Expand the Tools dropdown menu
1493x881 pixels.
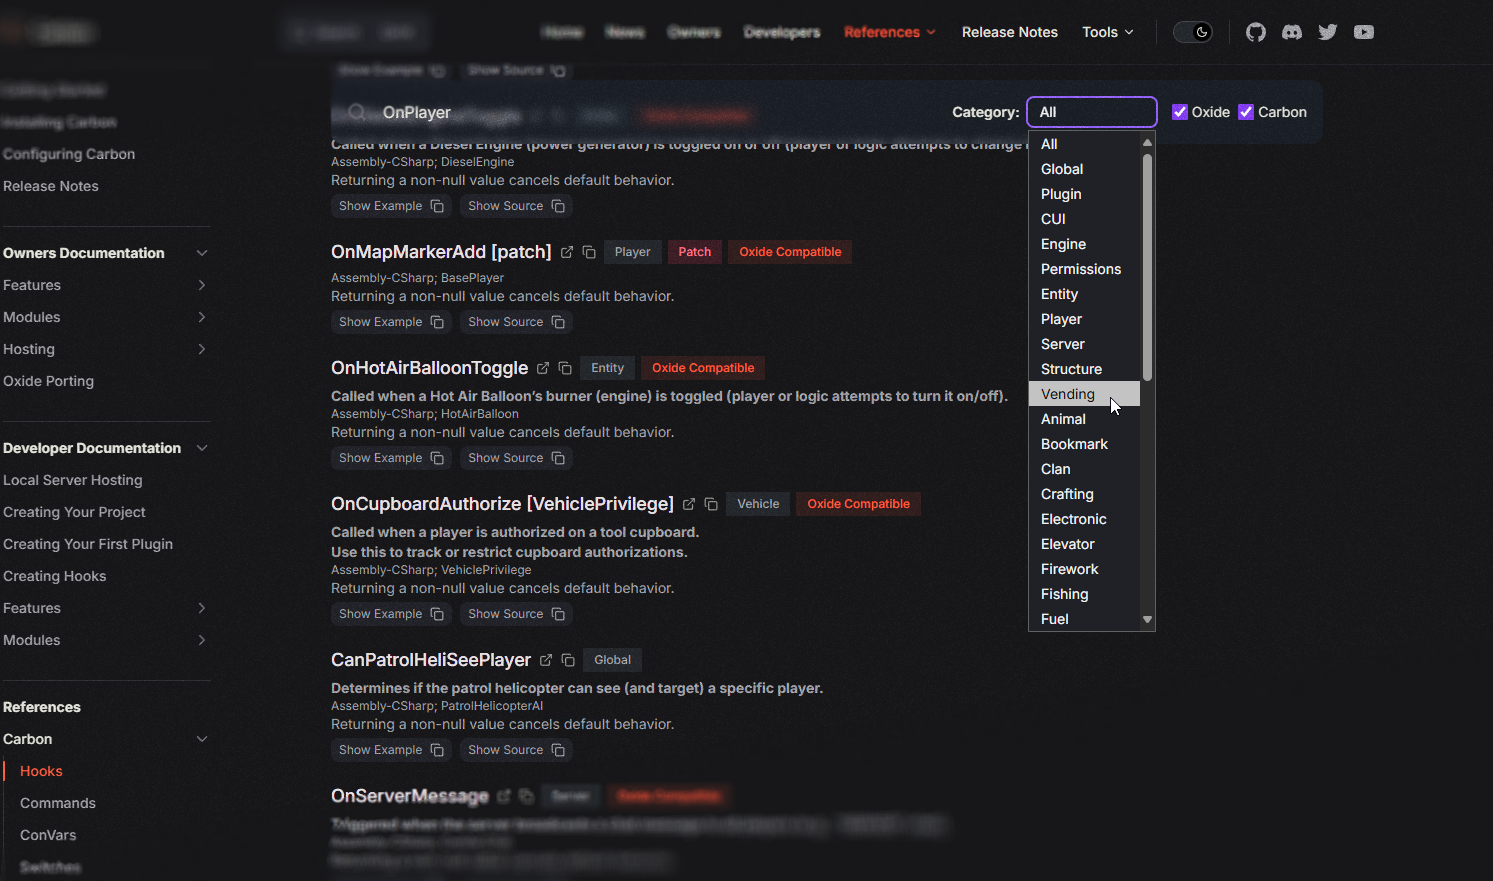1108,32
